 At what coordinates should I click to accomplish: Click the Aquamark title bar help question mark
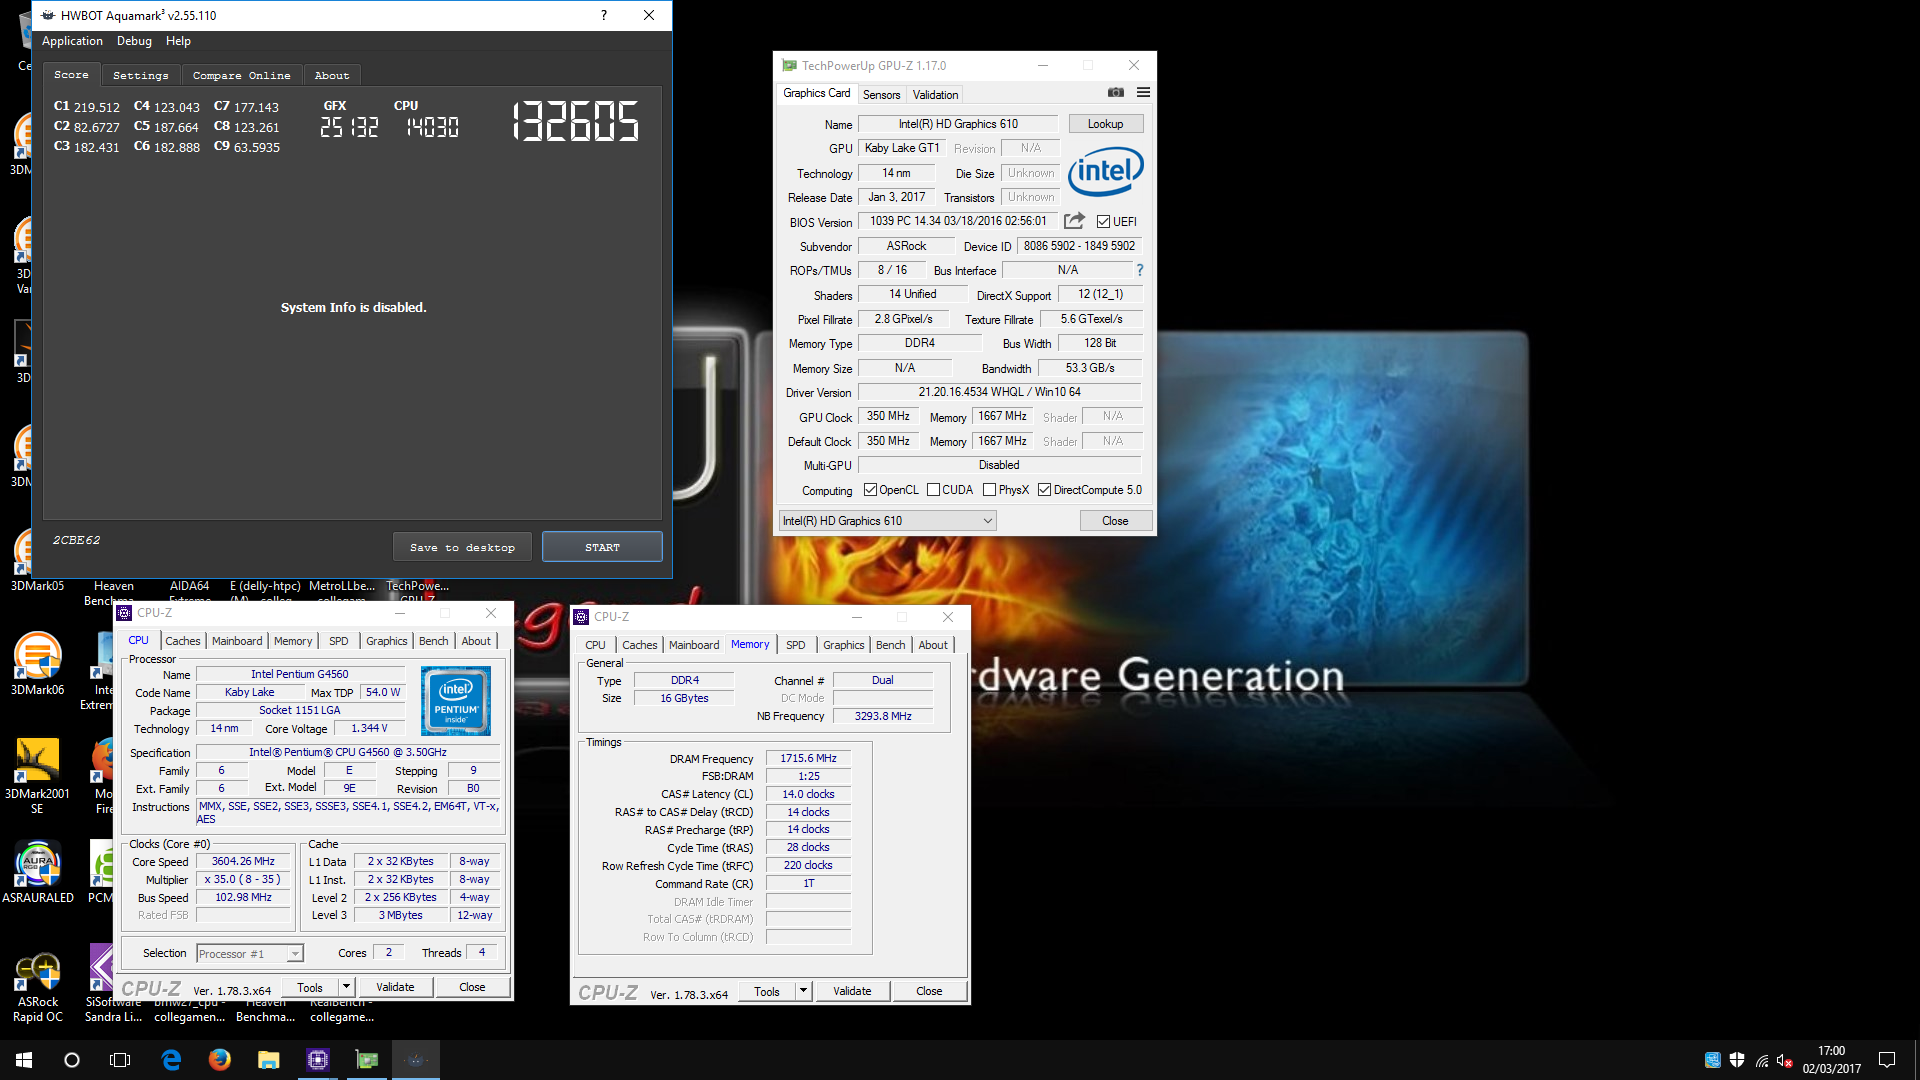click(x=604, y=15)
